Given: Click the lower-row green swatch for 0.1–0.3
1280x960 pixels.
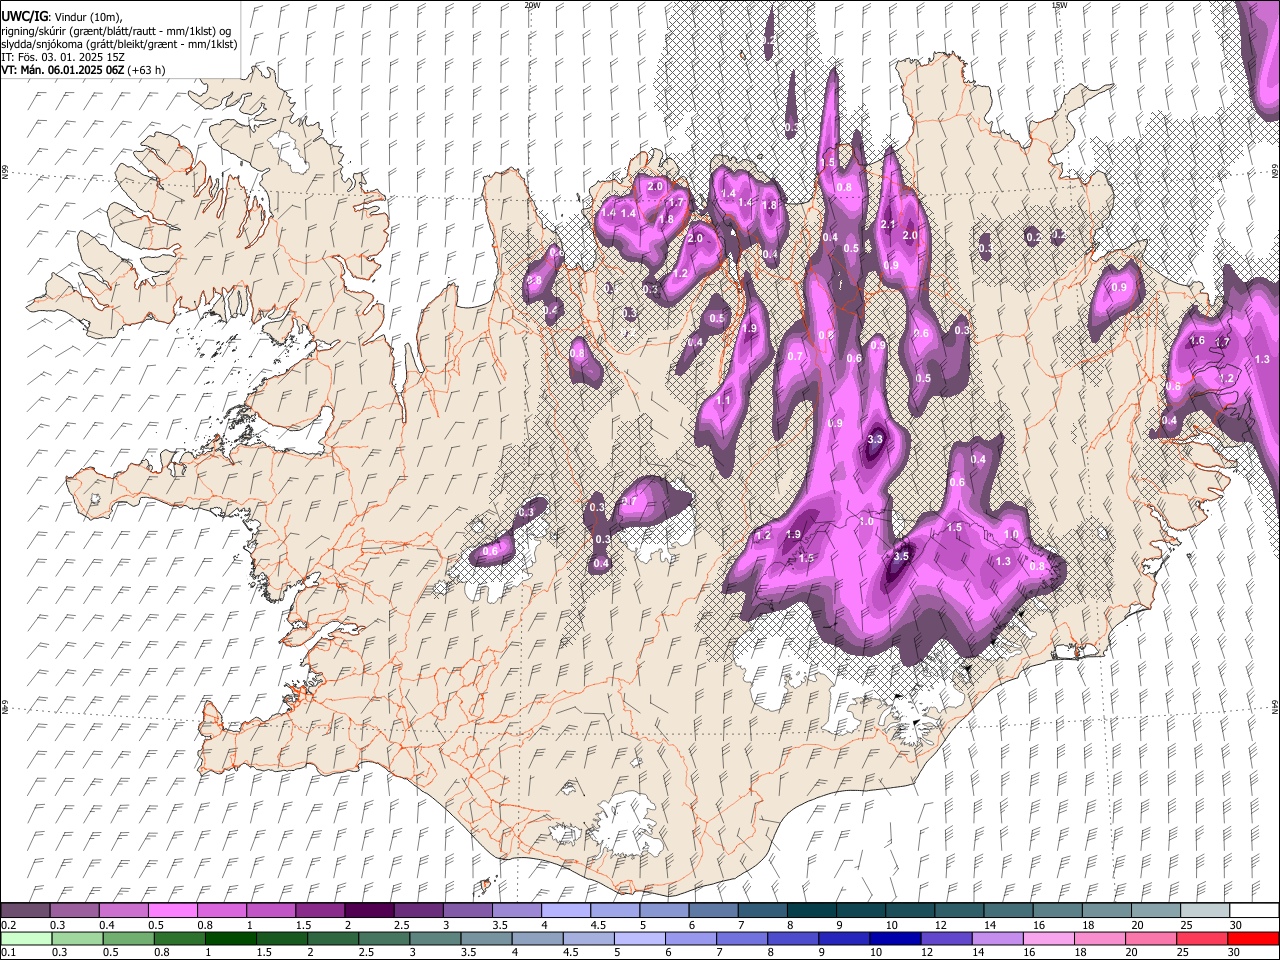Looking at the screenshot, I should pos(25,938).
